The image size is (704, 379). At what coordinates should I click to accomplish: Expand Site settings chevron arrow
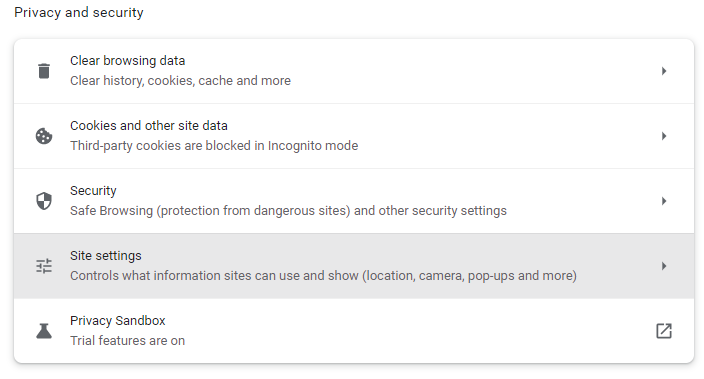pyautogui.click(x=664, y=266)
